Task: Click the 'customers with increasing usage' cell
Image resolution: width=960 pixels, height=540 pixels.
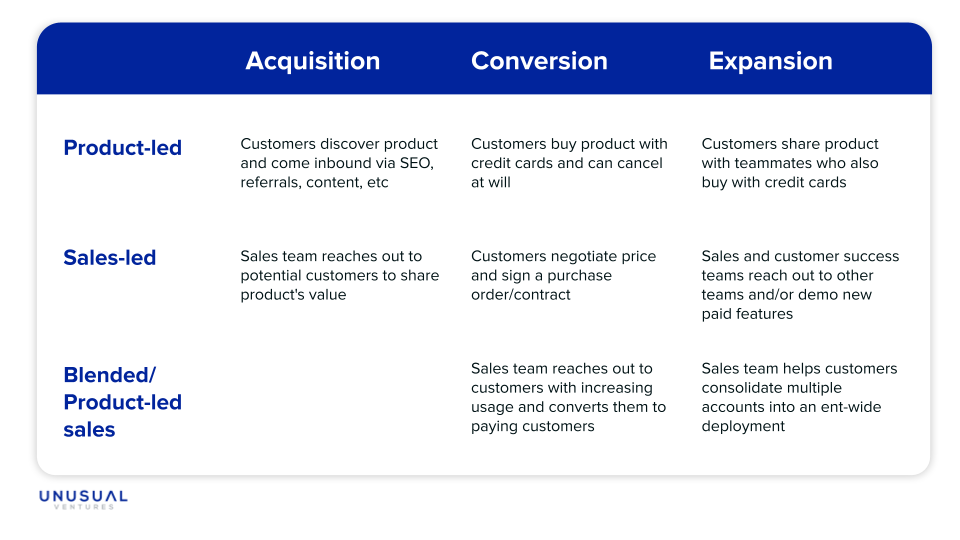Action: (568, 397)
